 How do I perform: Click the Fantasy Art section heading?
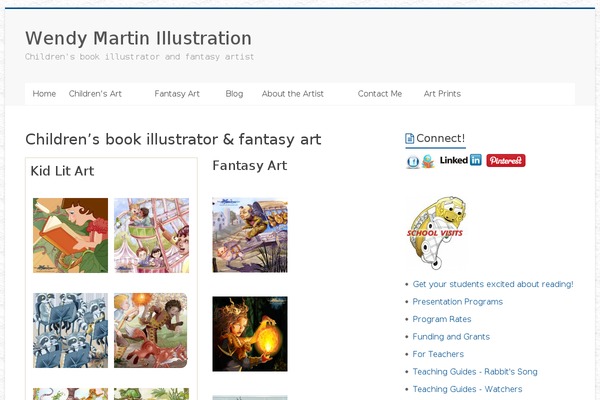pyautogui.click(x=249, y=166)
